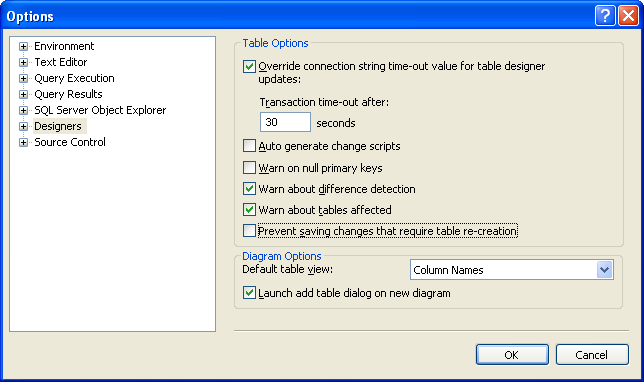Viewport: 644px width, 382px height.
Task: Click the Diagram Options group label
Action: pos(282,256)
